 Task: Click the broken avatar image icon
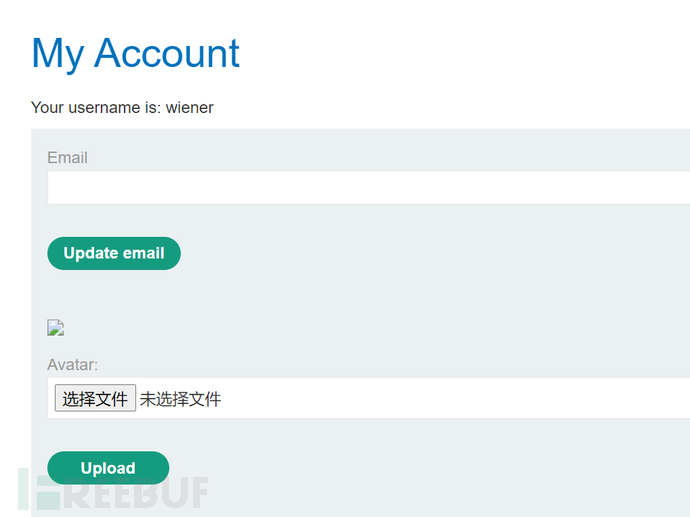point(55,328)
